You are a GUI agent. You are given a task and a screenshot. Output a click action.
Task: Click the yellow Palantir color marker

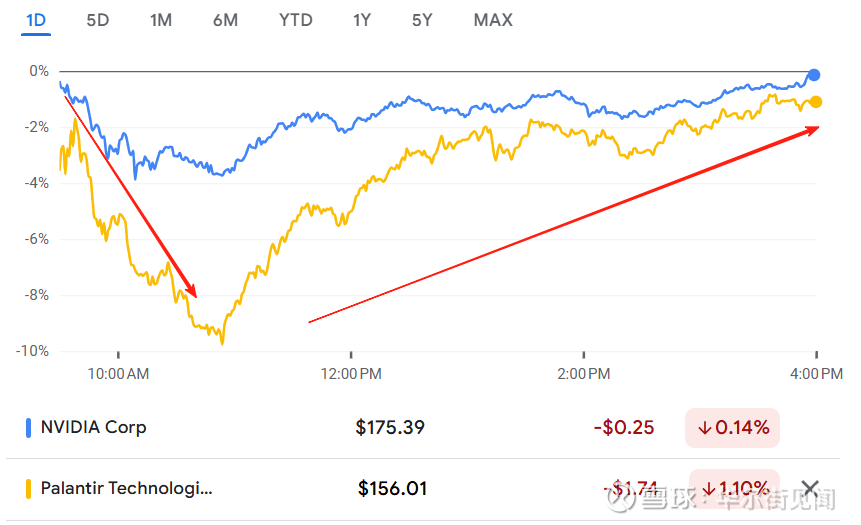click(x=28, y=489)
